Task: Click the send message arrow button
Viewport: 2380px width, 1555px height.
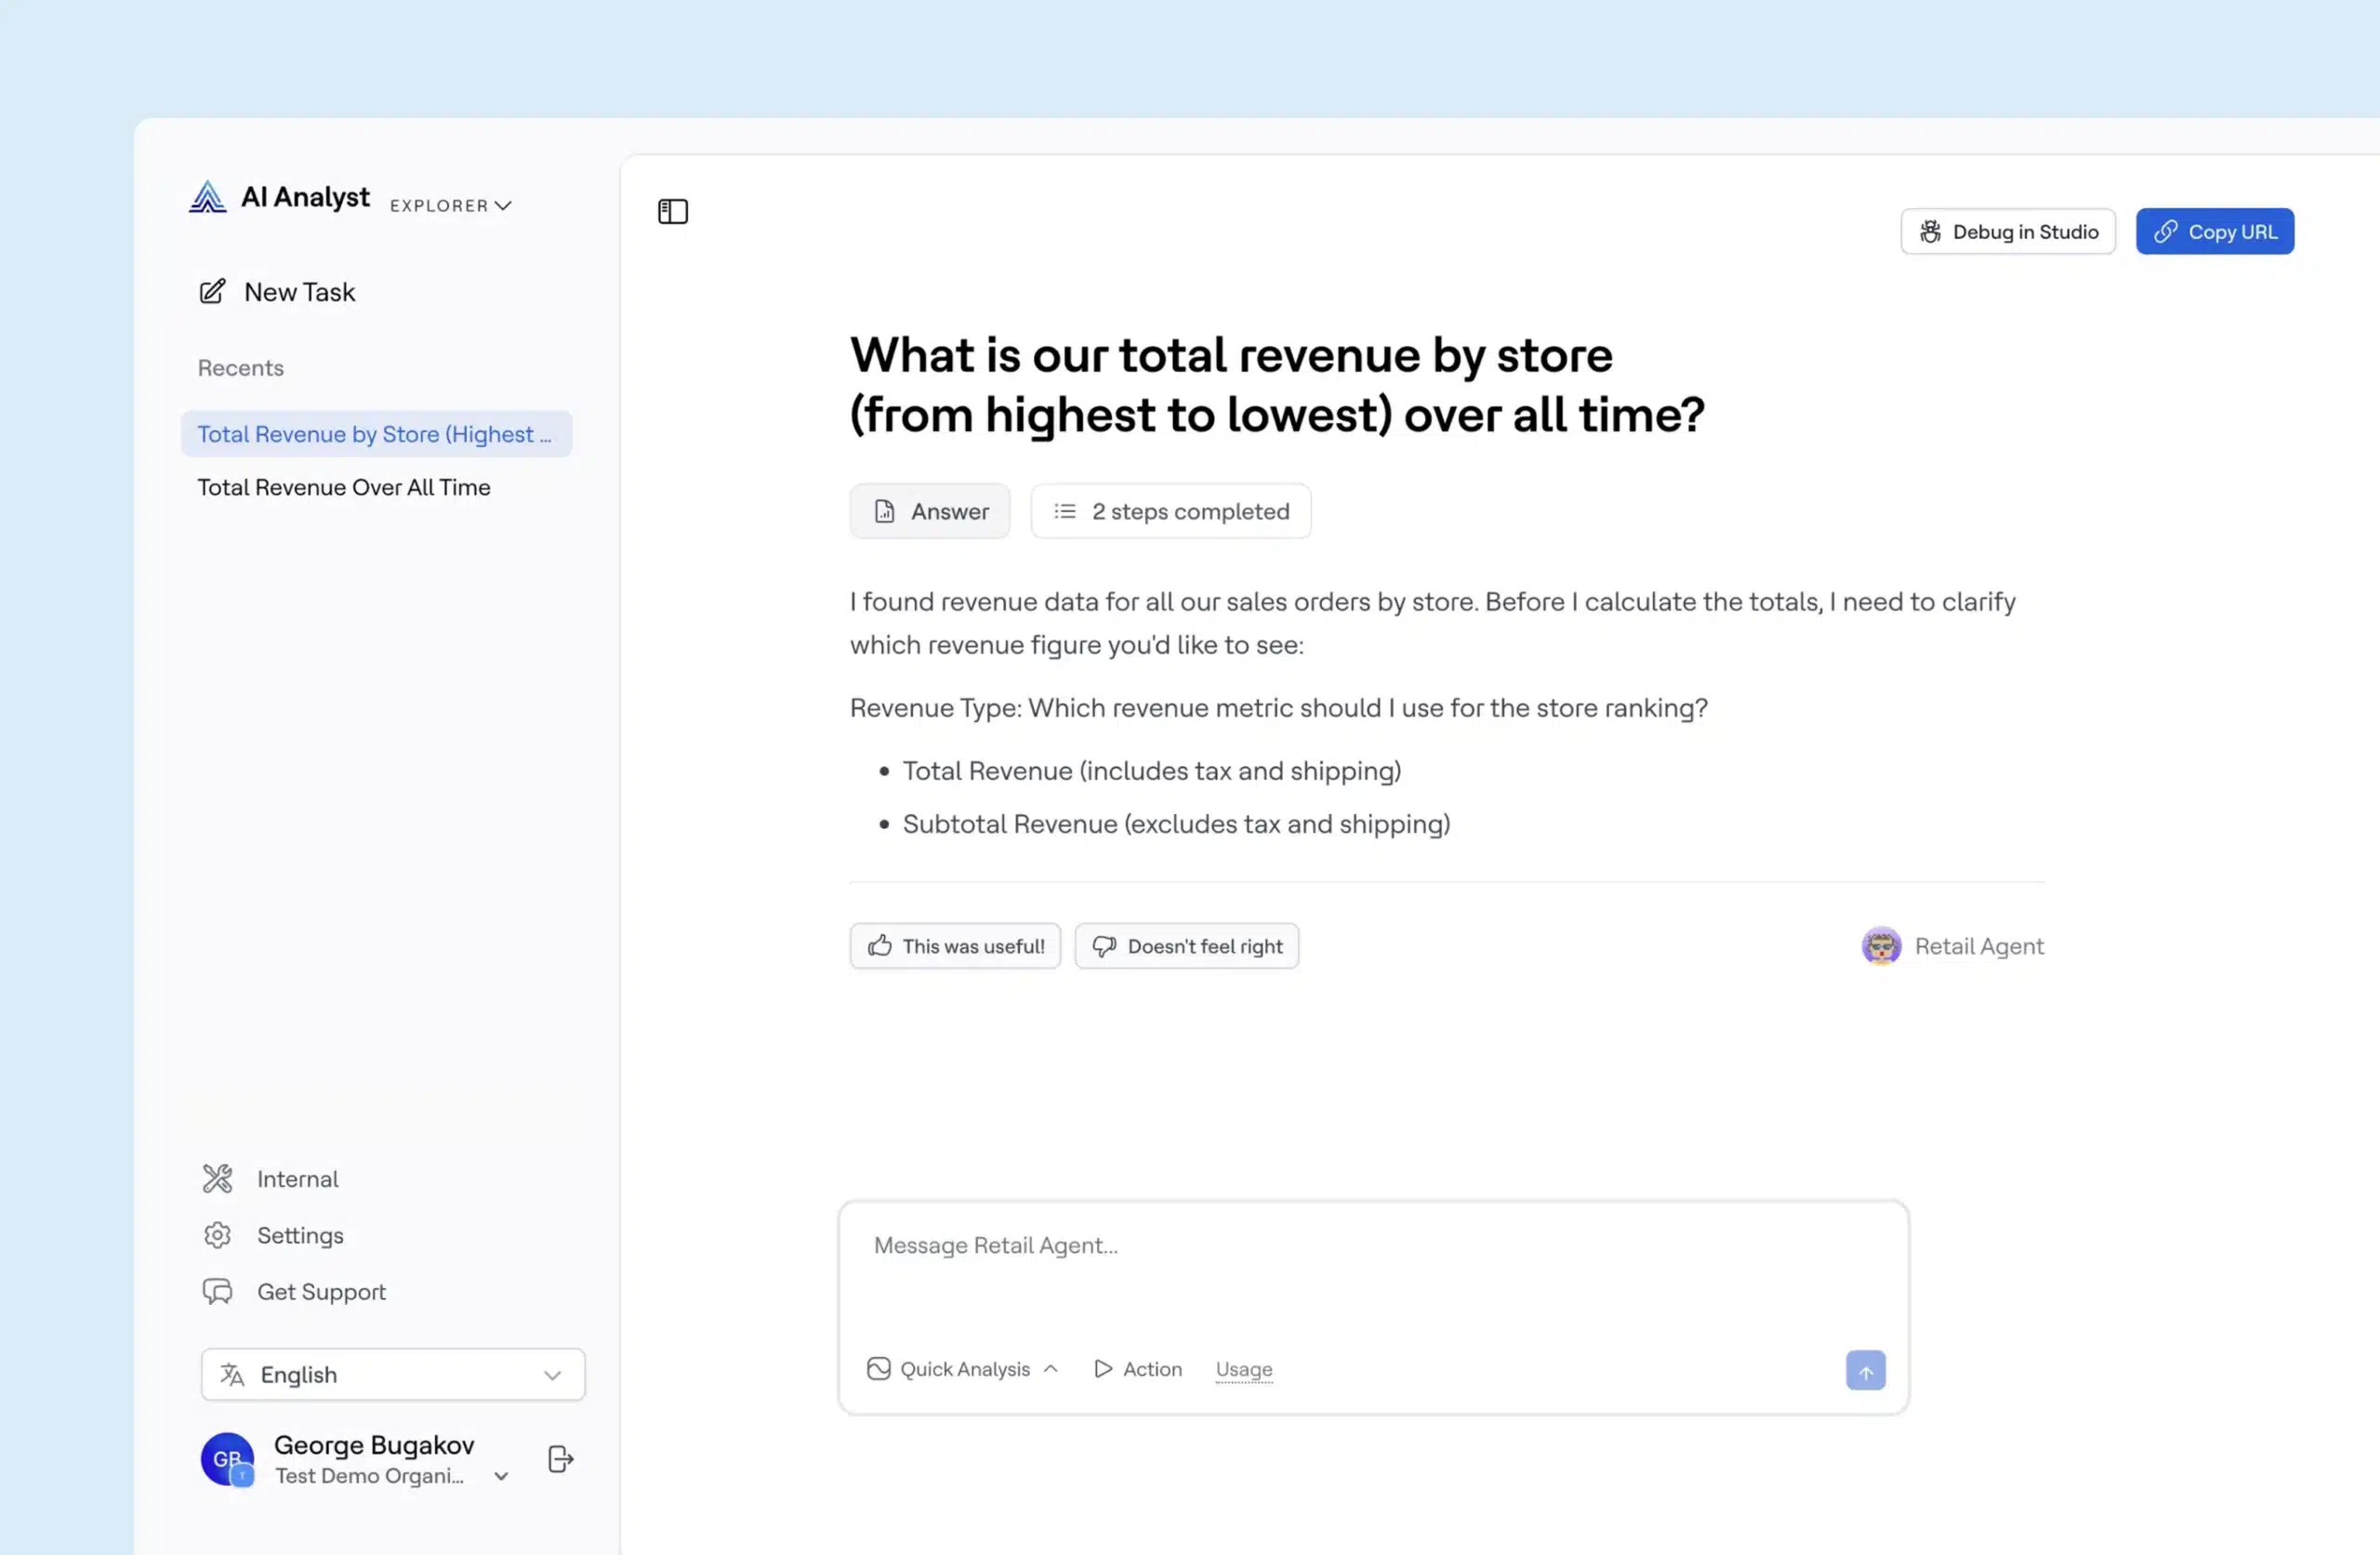Action: click(1865, 1370)
